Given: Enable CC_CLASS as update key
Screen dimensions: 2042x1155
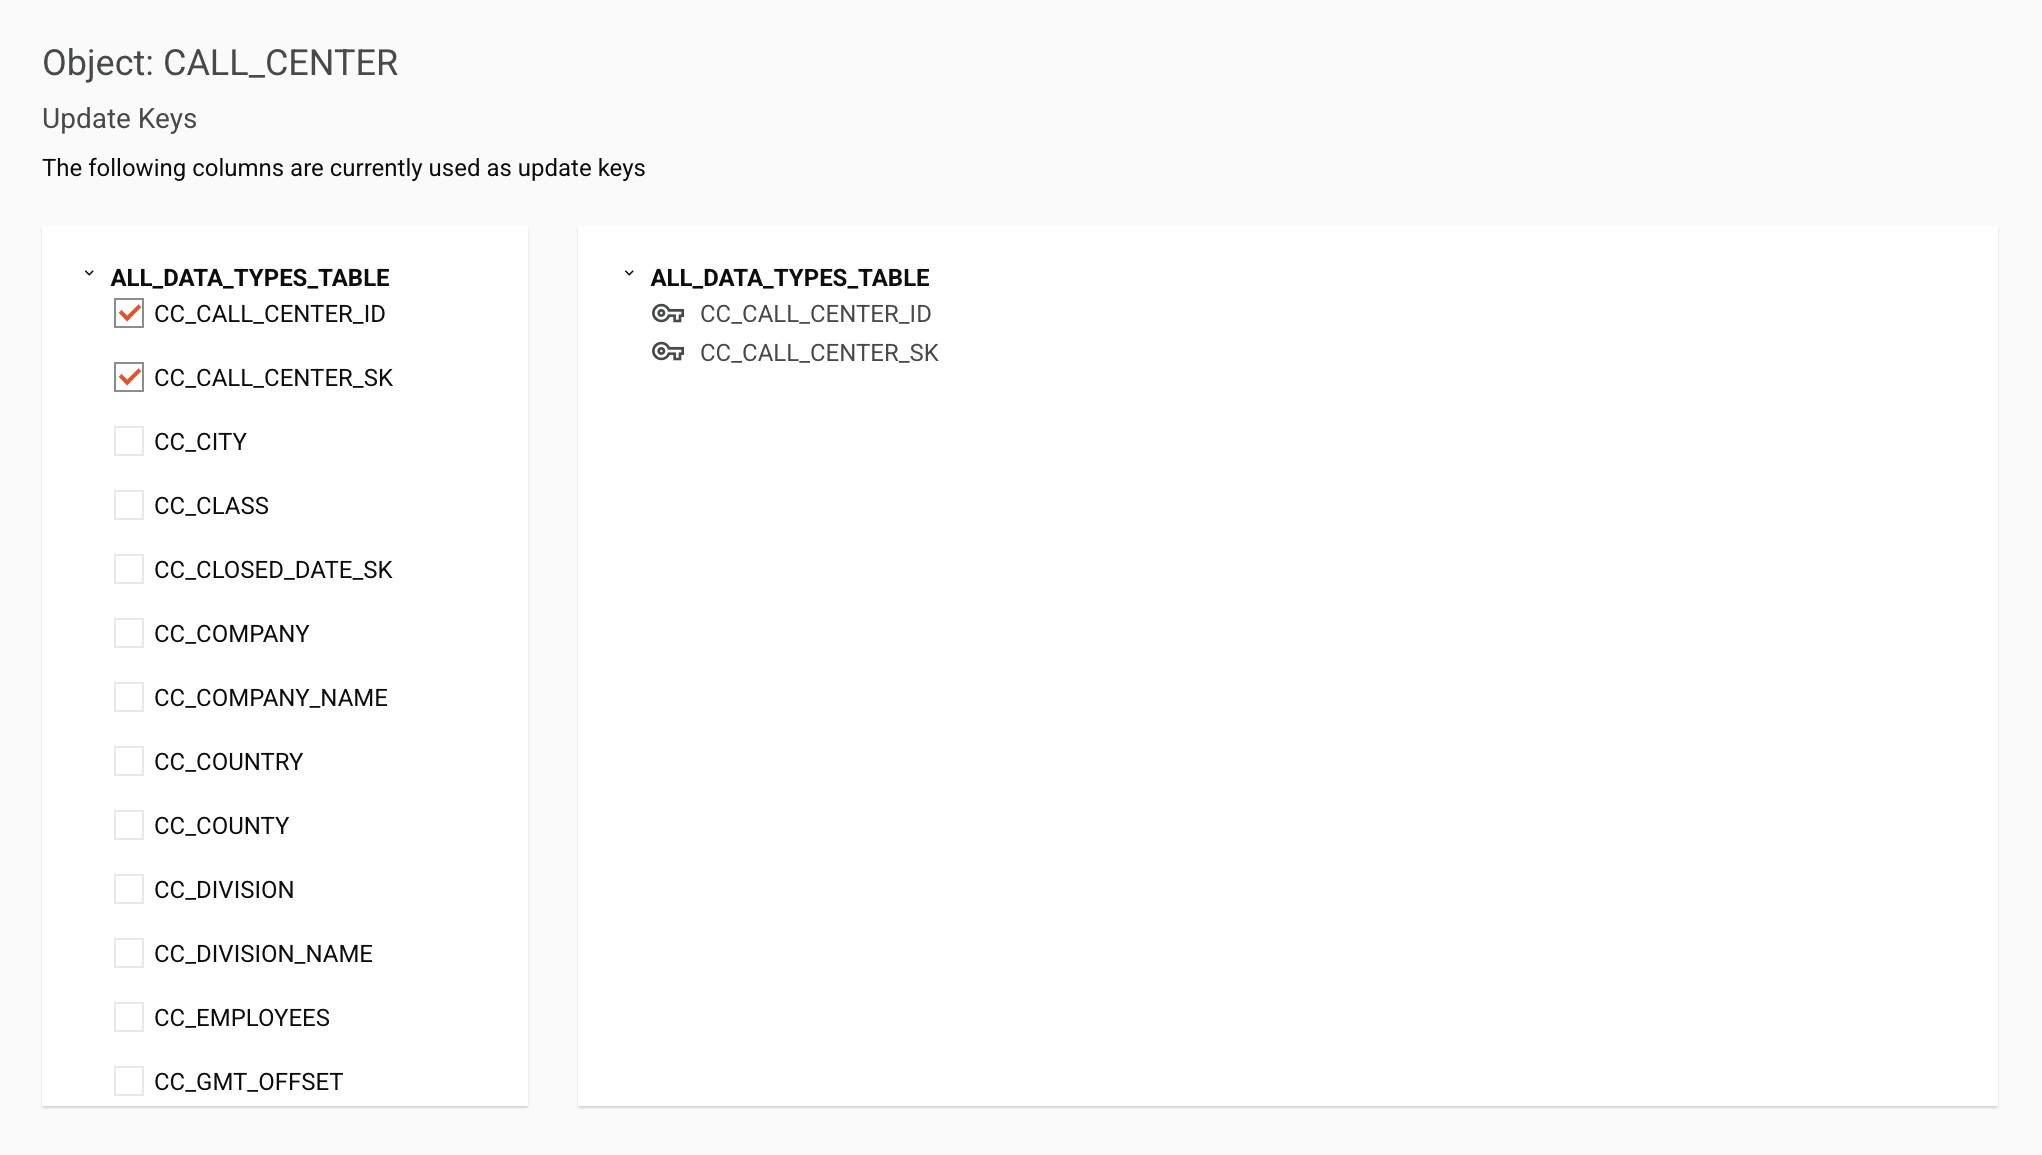Looking at the screenshot, I should [x=129, y=506].
